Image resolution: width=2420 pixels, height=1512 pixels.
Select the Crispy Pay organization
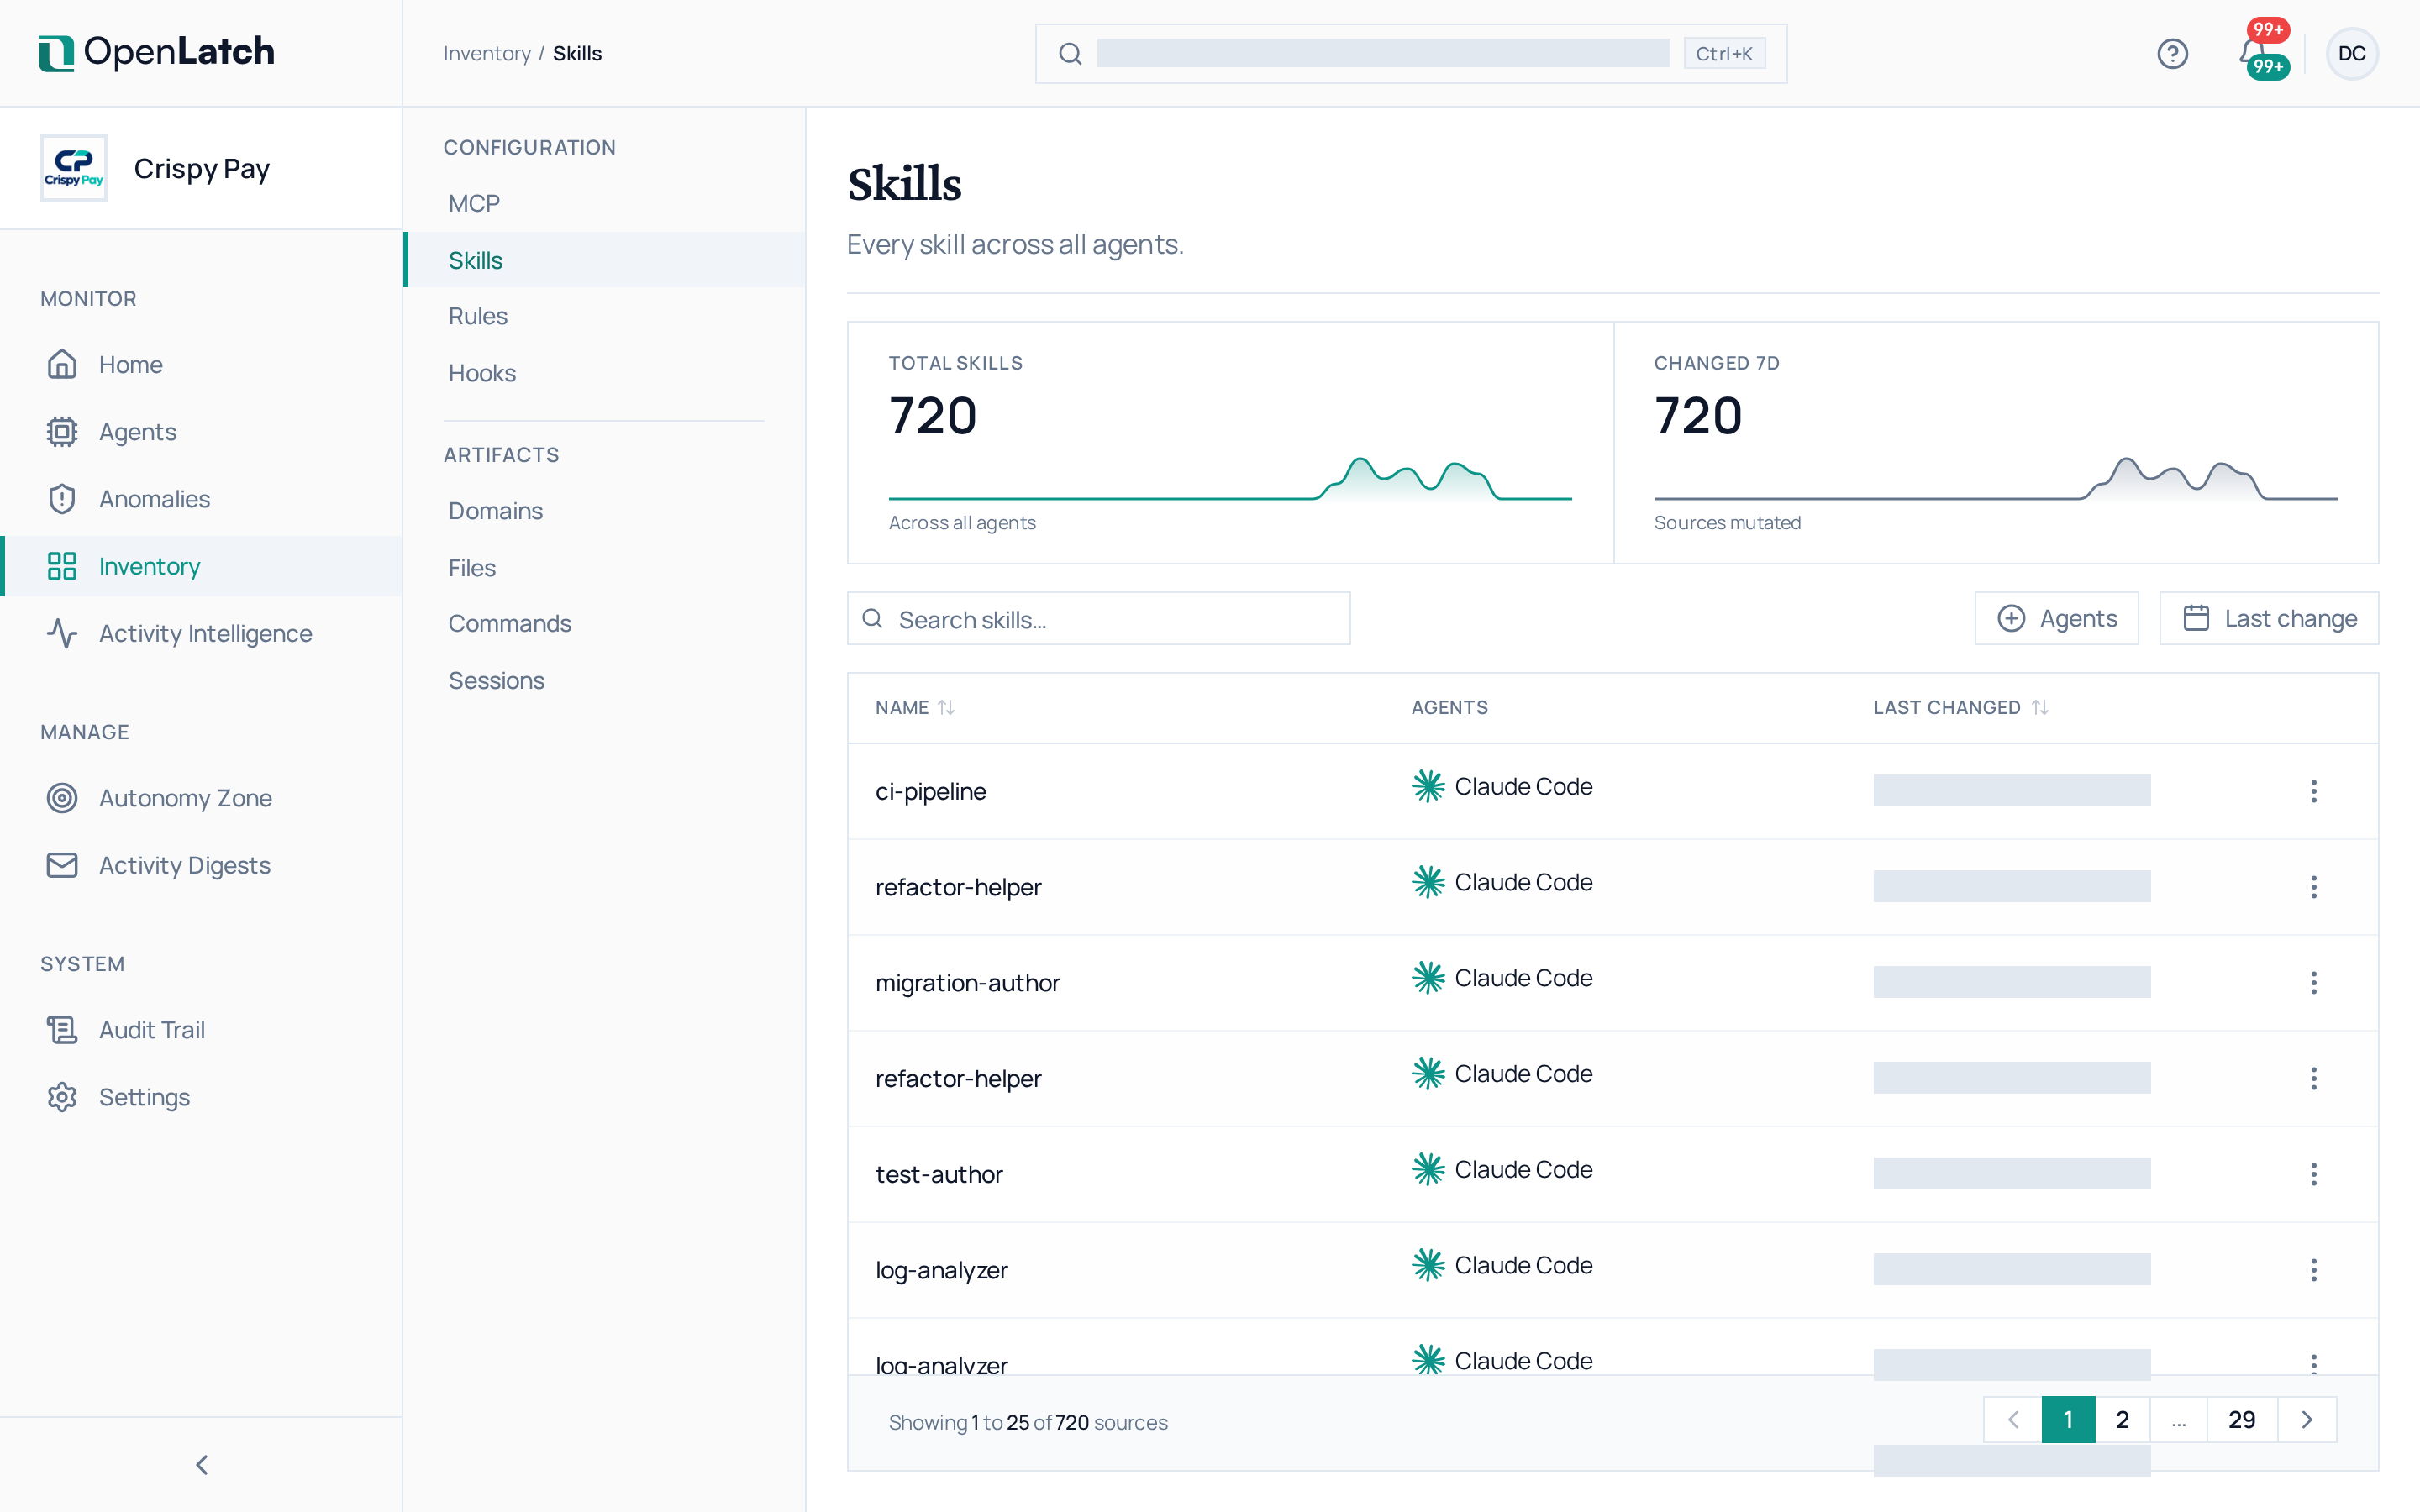point(201,168)
